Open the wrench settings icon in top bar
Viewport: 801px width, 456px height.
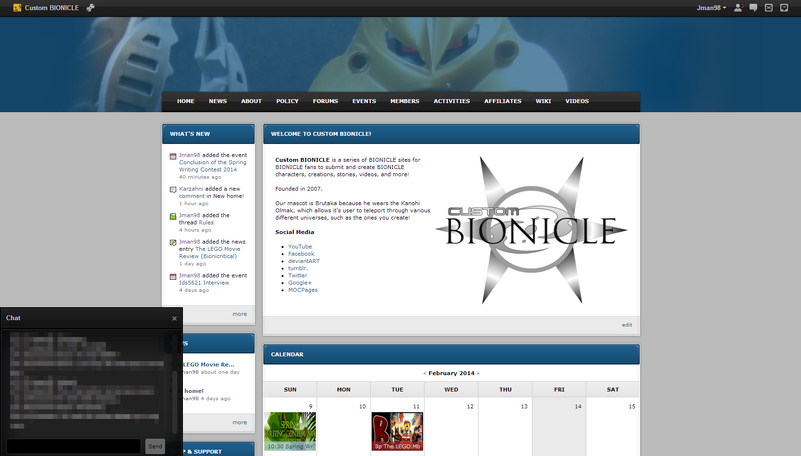click(x=90, y=8)
